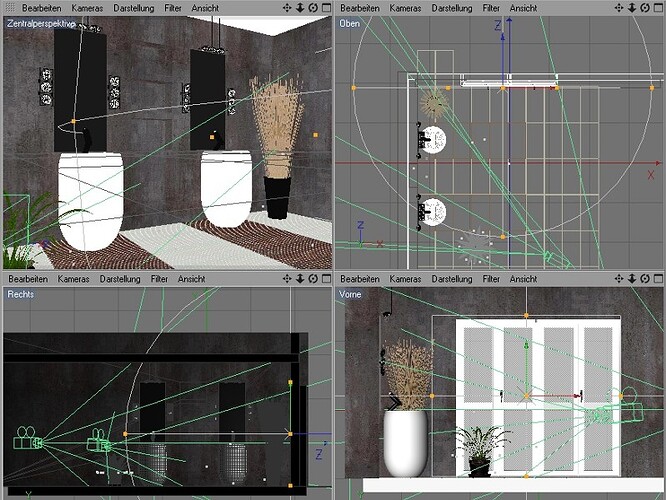Click top orange handle point in Vorne viewport

pos(527,316)
